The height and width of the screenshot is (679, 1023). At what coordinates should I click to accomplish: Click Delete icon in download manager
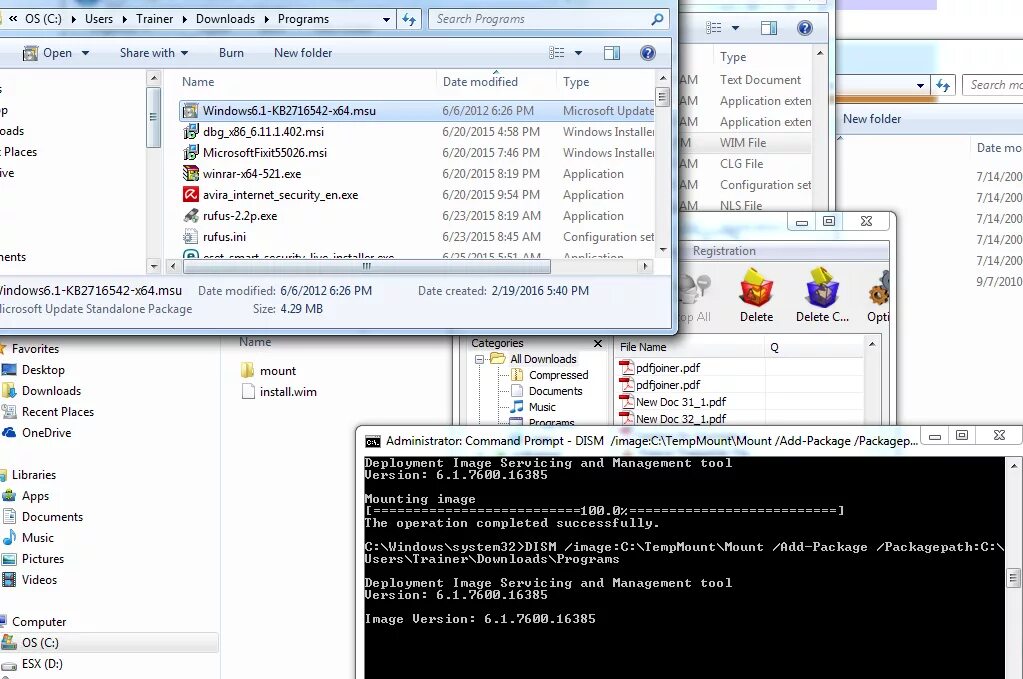pos(756,295)
